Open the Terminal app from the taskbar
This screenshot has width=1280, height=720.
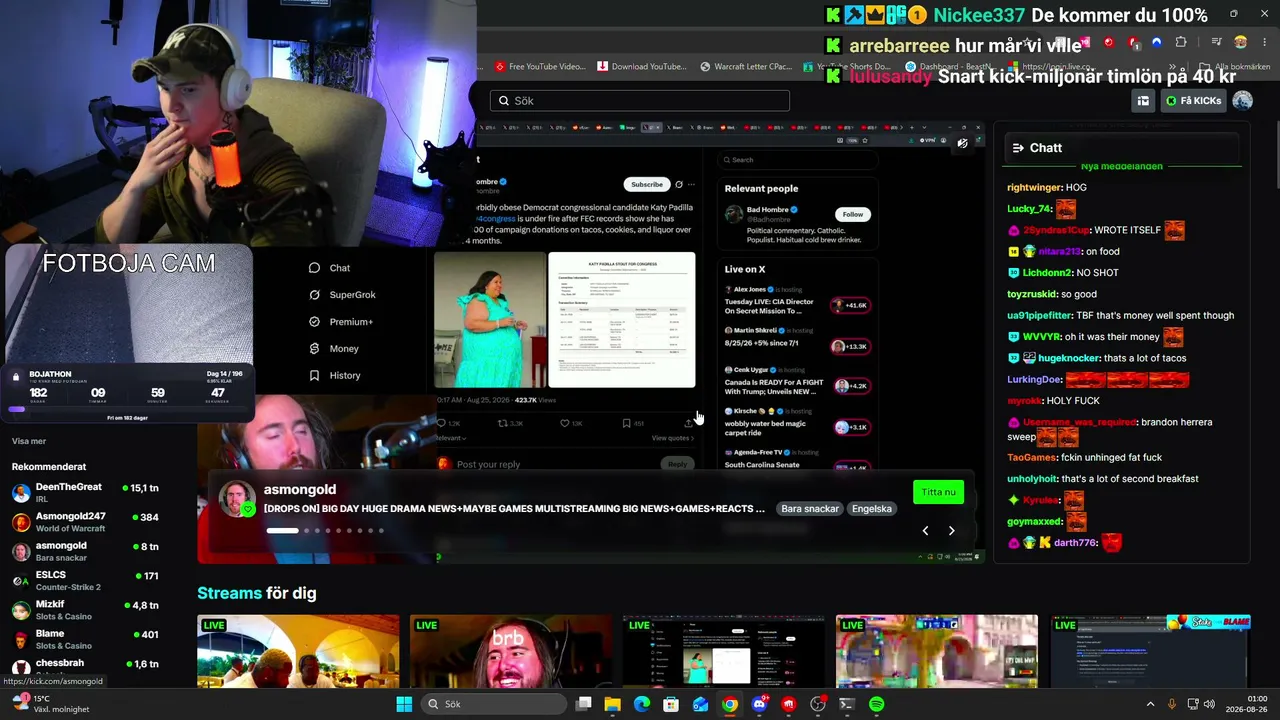point(847,704)
